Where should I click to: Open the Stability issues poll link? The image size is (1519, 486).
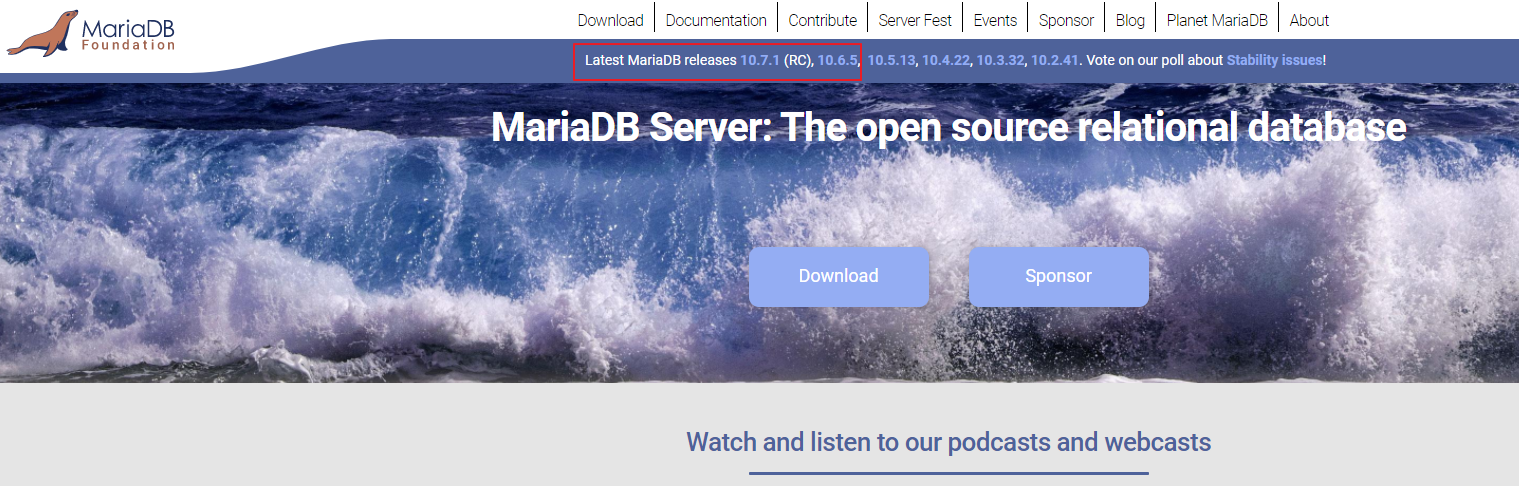(x=1274, y=60)
